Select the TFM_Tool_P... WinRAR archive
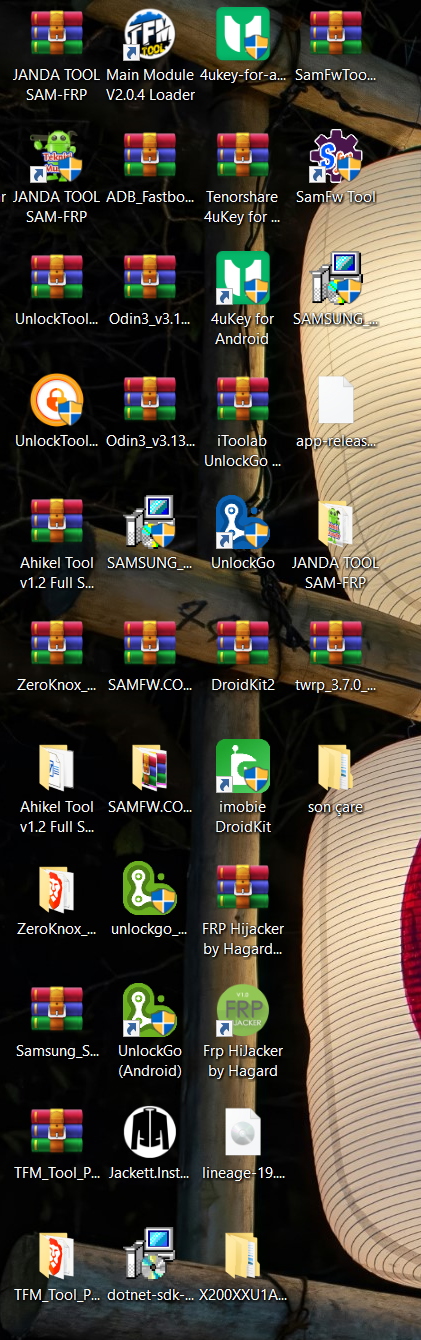Viewport: 421px width, 1340px height. click(x=57, y=1132)
